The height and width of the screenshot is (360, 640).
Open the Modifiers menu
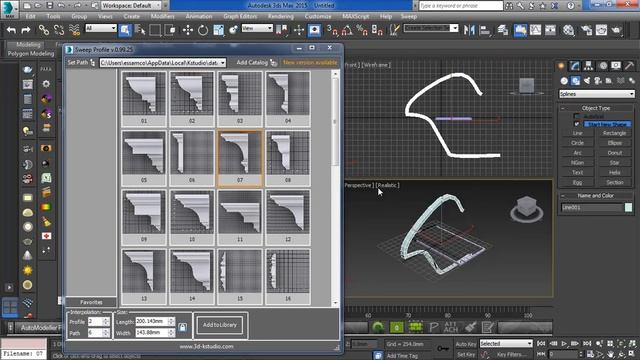(162, 16)
